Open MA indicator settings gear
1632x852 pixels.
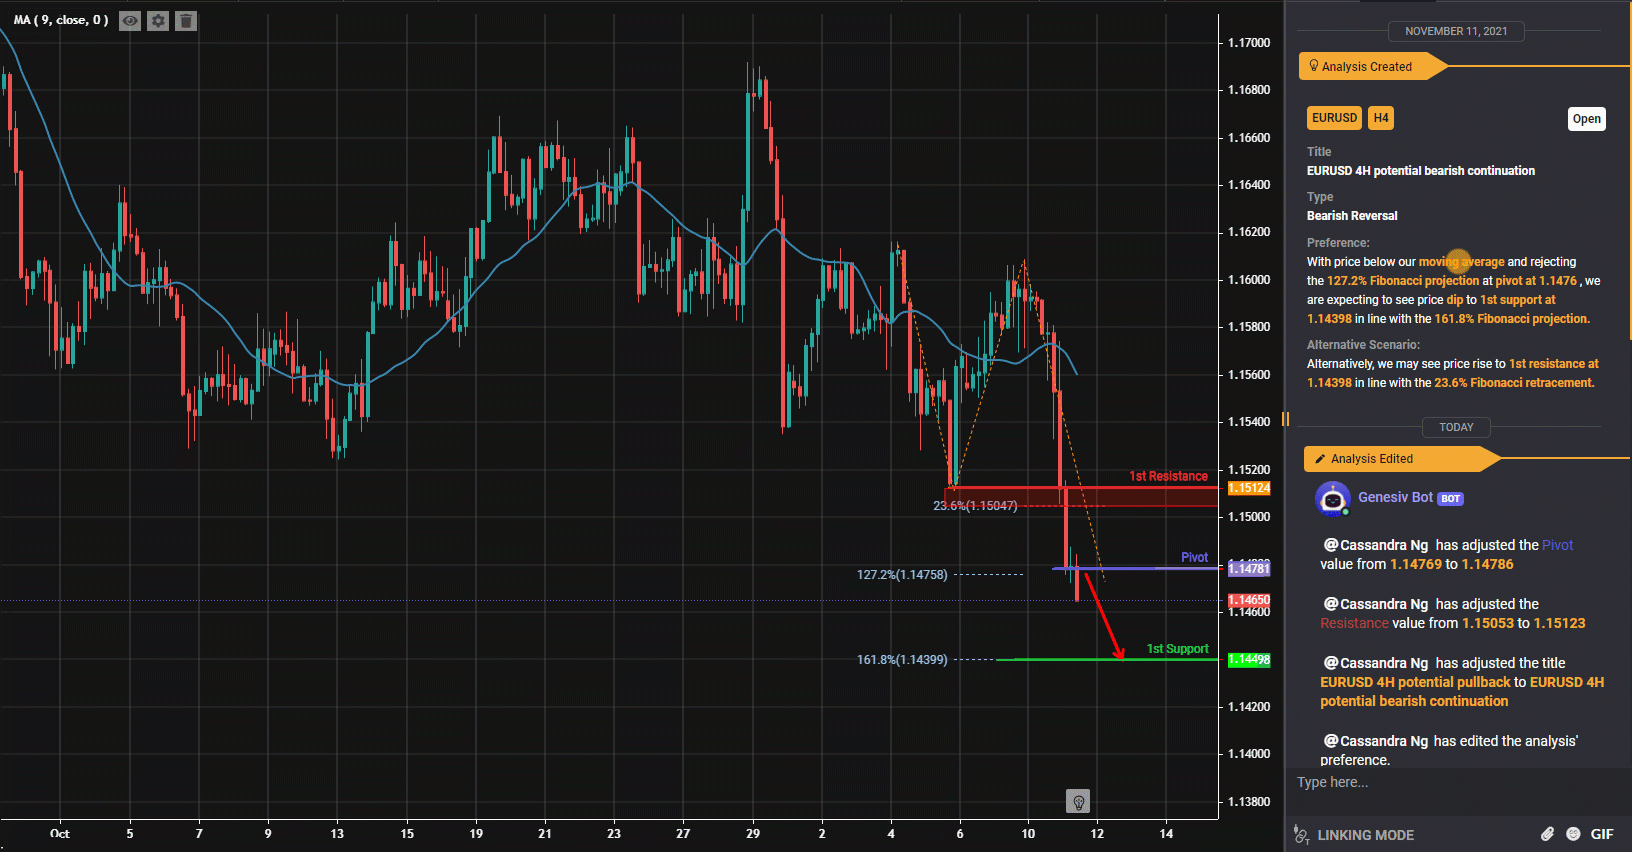[158, 21]
